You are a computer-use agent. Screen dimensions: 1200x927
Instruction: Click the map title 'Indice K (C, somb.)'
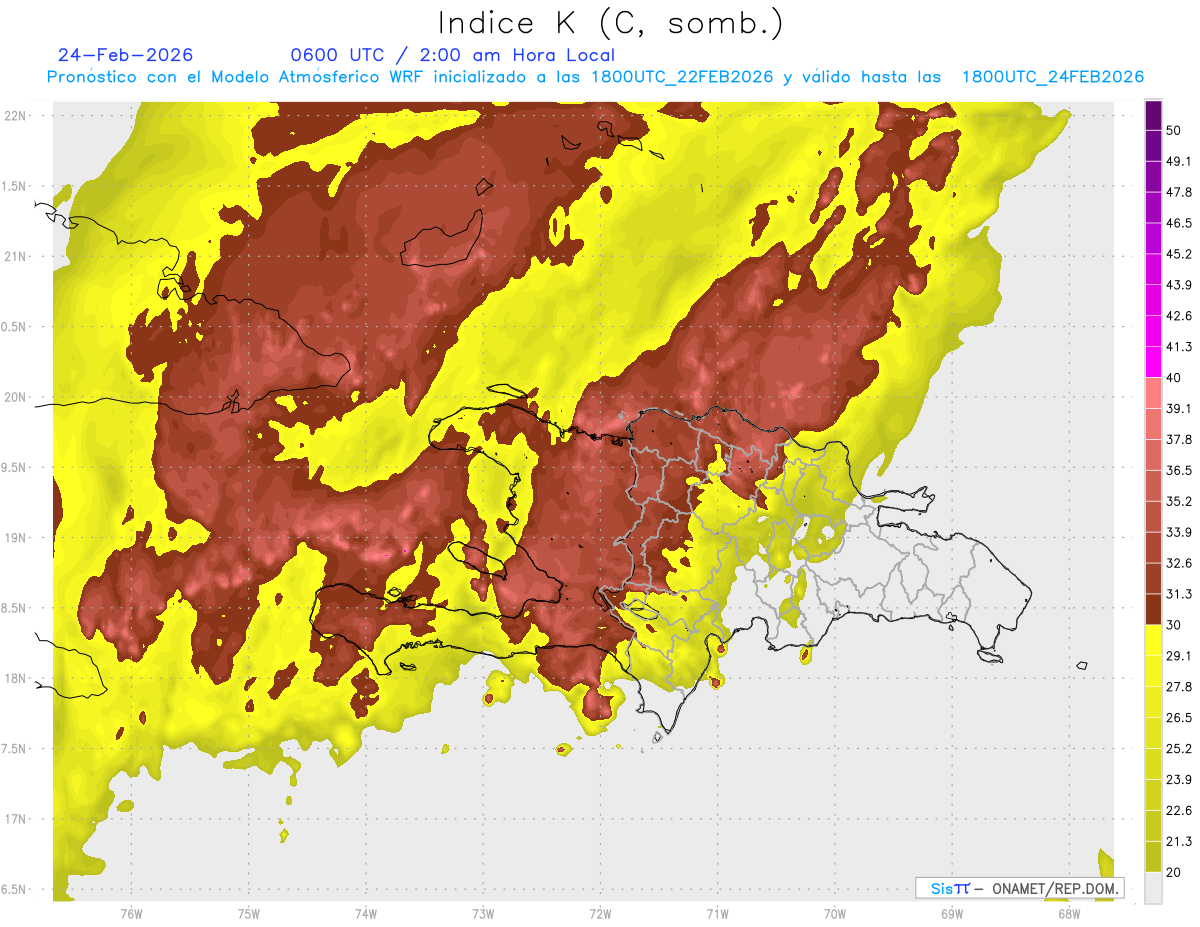click(x=611, y=23)
